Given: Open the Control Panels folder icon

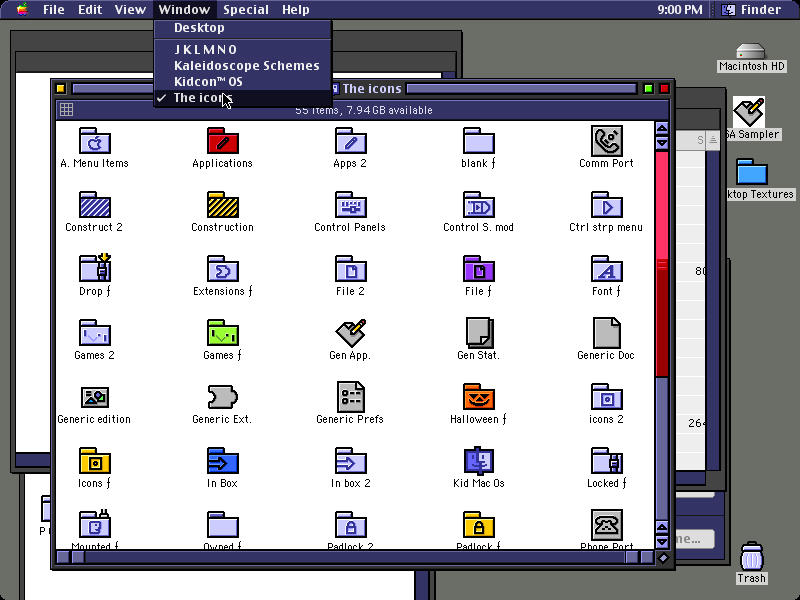Looking at the screenshot, I should tap(351, 205).
